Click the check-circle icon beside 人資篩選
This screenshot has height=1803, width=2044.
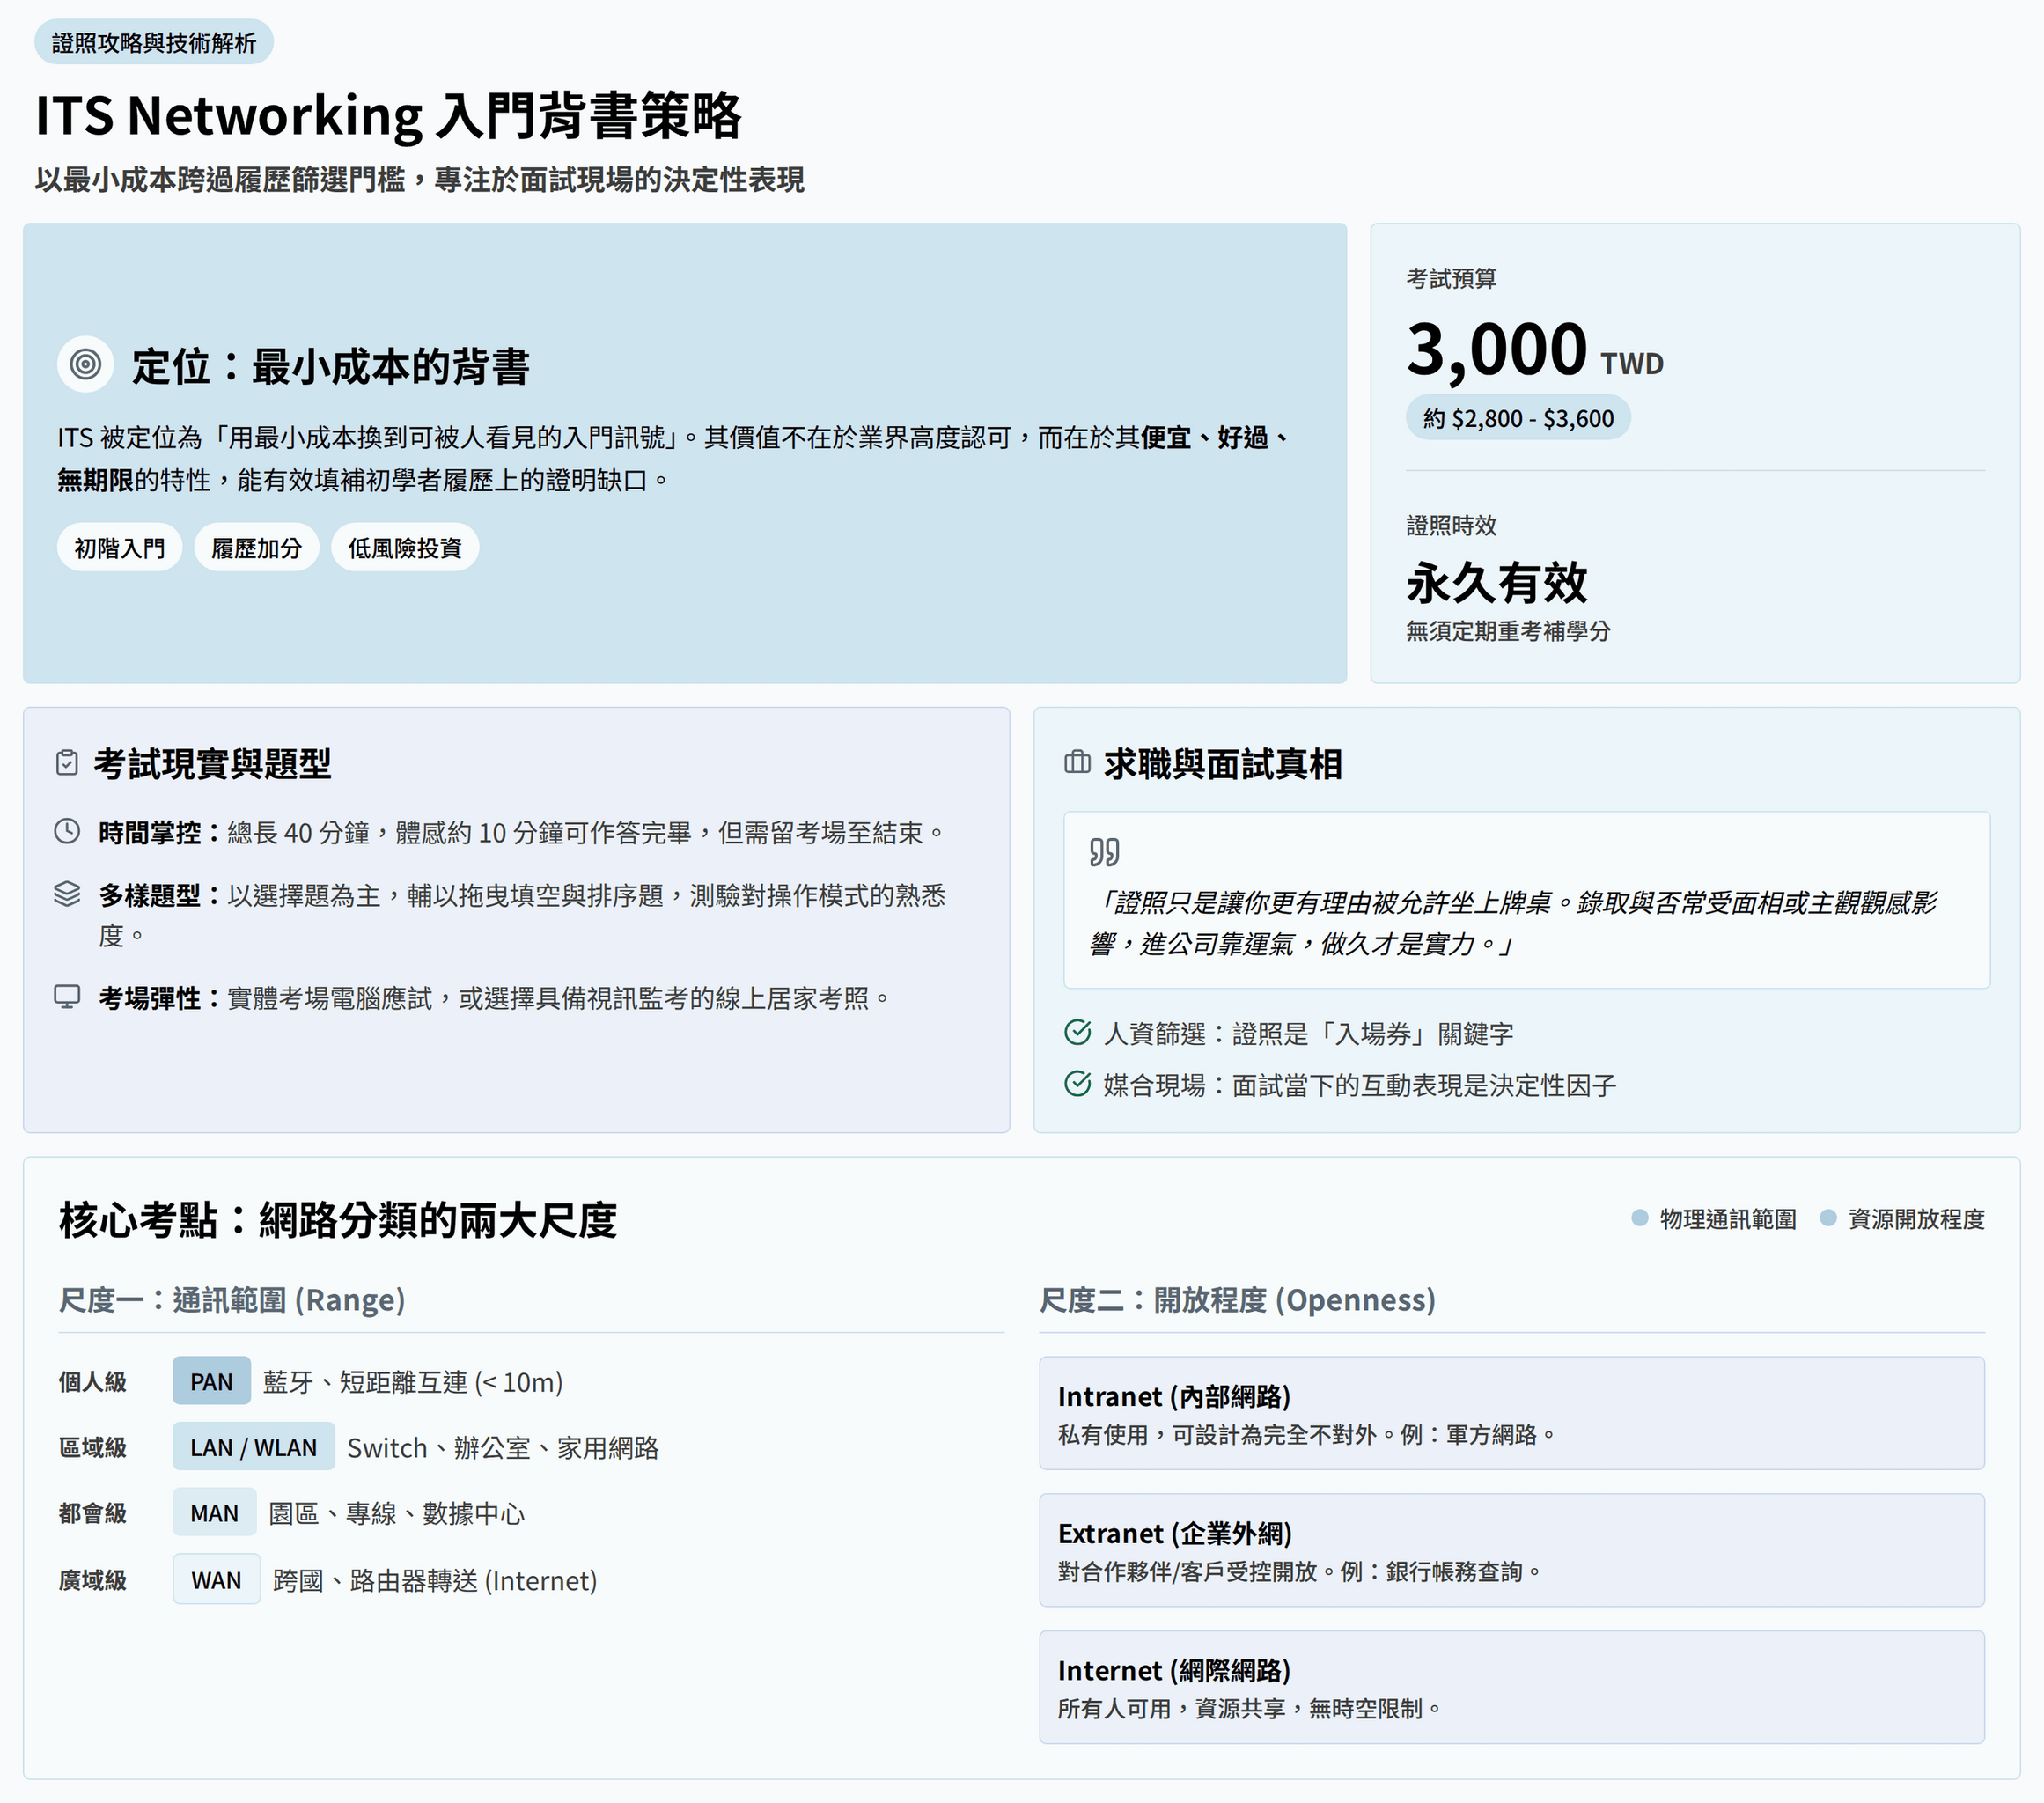(x=1077, y=1032)
